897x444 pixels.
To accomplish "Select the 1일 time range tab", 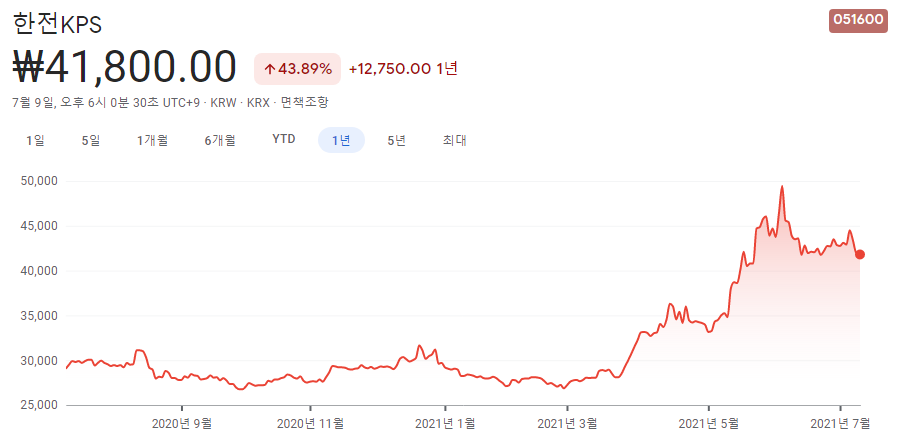I will (x=35, y=140).
